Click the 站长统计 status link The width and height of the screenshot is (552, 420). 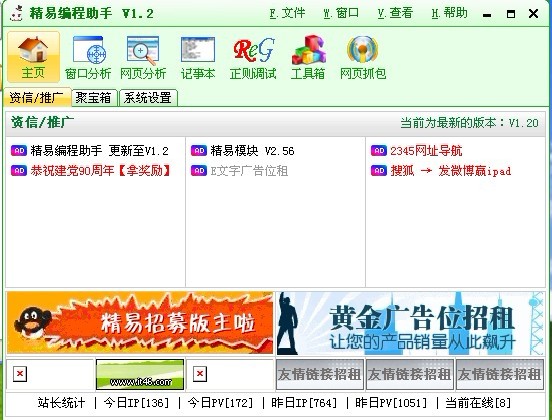point(61,403)
